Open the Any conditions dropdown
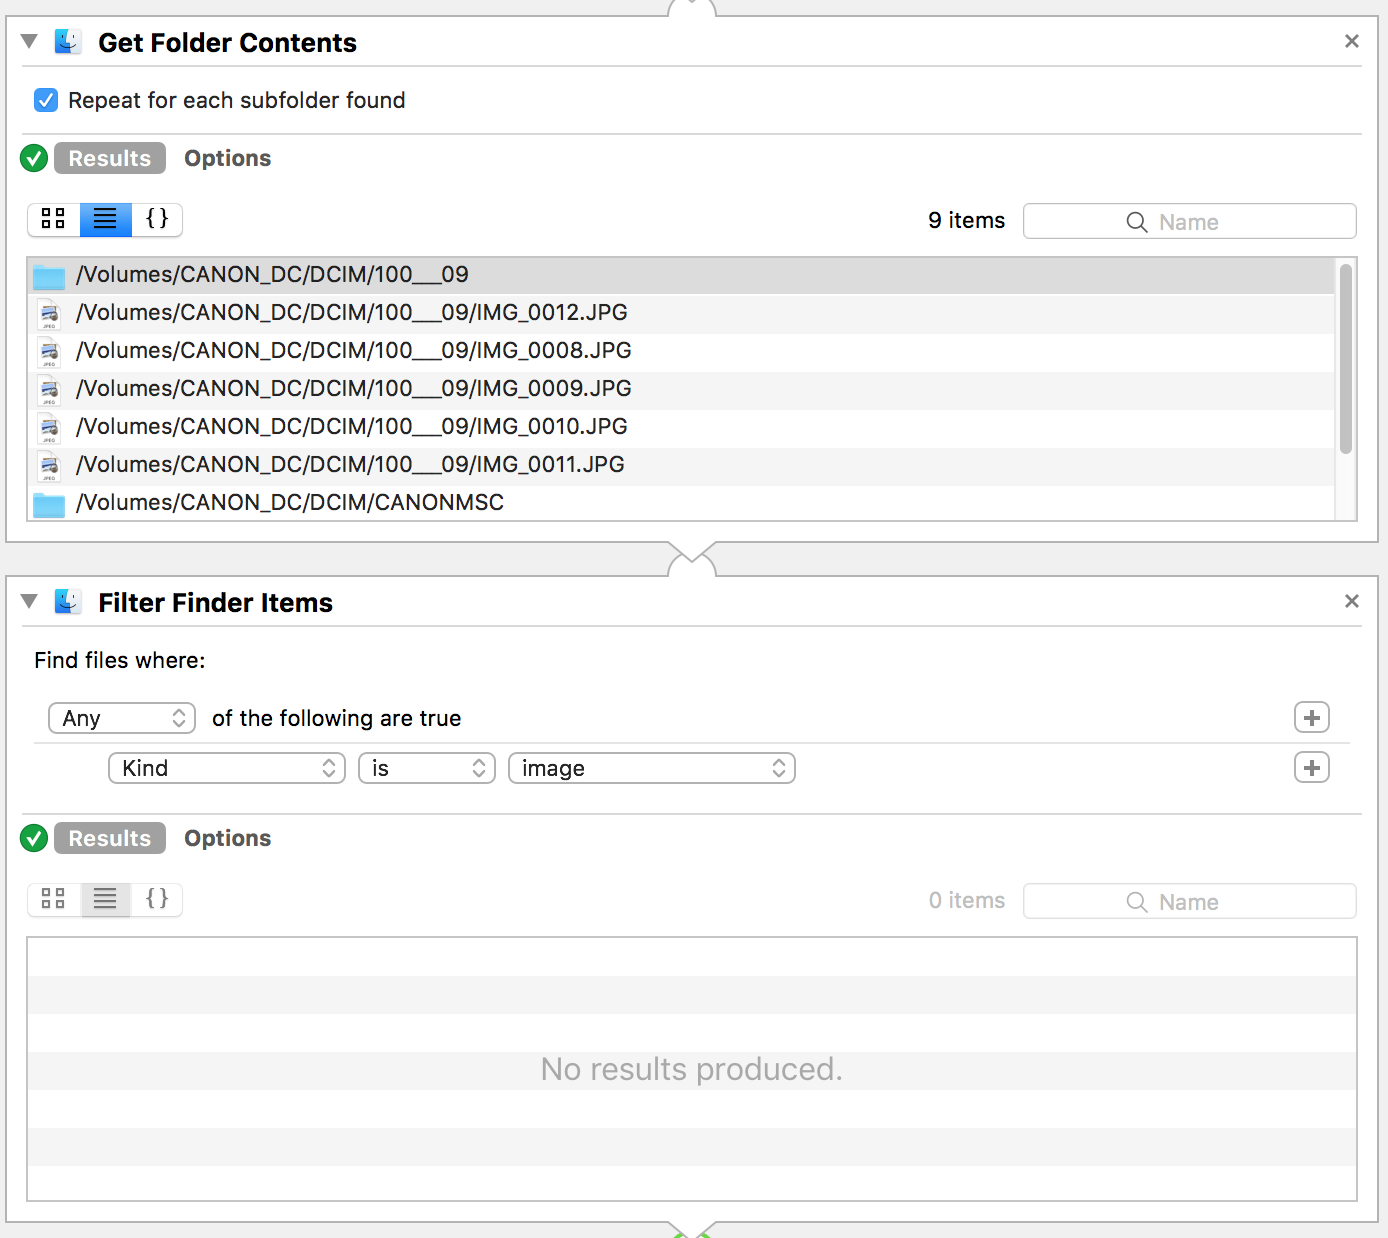1388x1238 pixels. (121, 717)
